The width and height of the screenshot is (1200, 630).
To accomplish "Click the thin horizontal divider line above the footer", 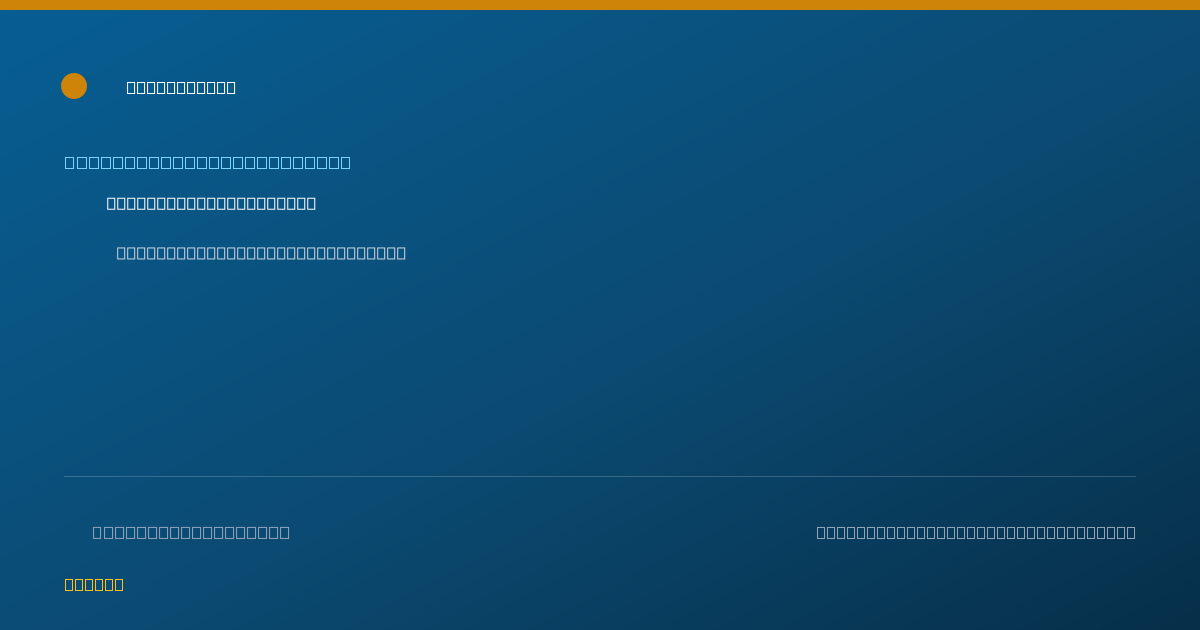I will click(600, 476).
